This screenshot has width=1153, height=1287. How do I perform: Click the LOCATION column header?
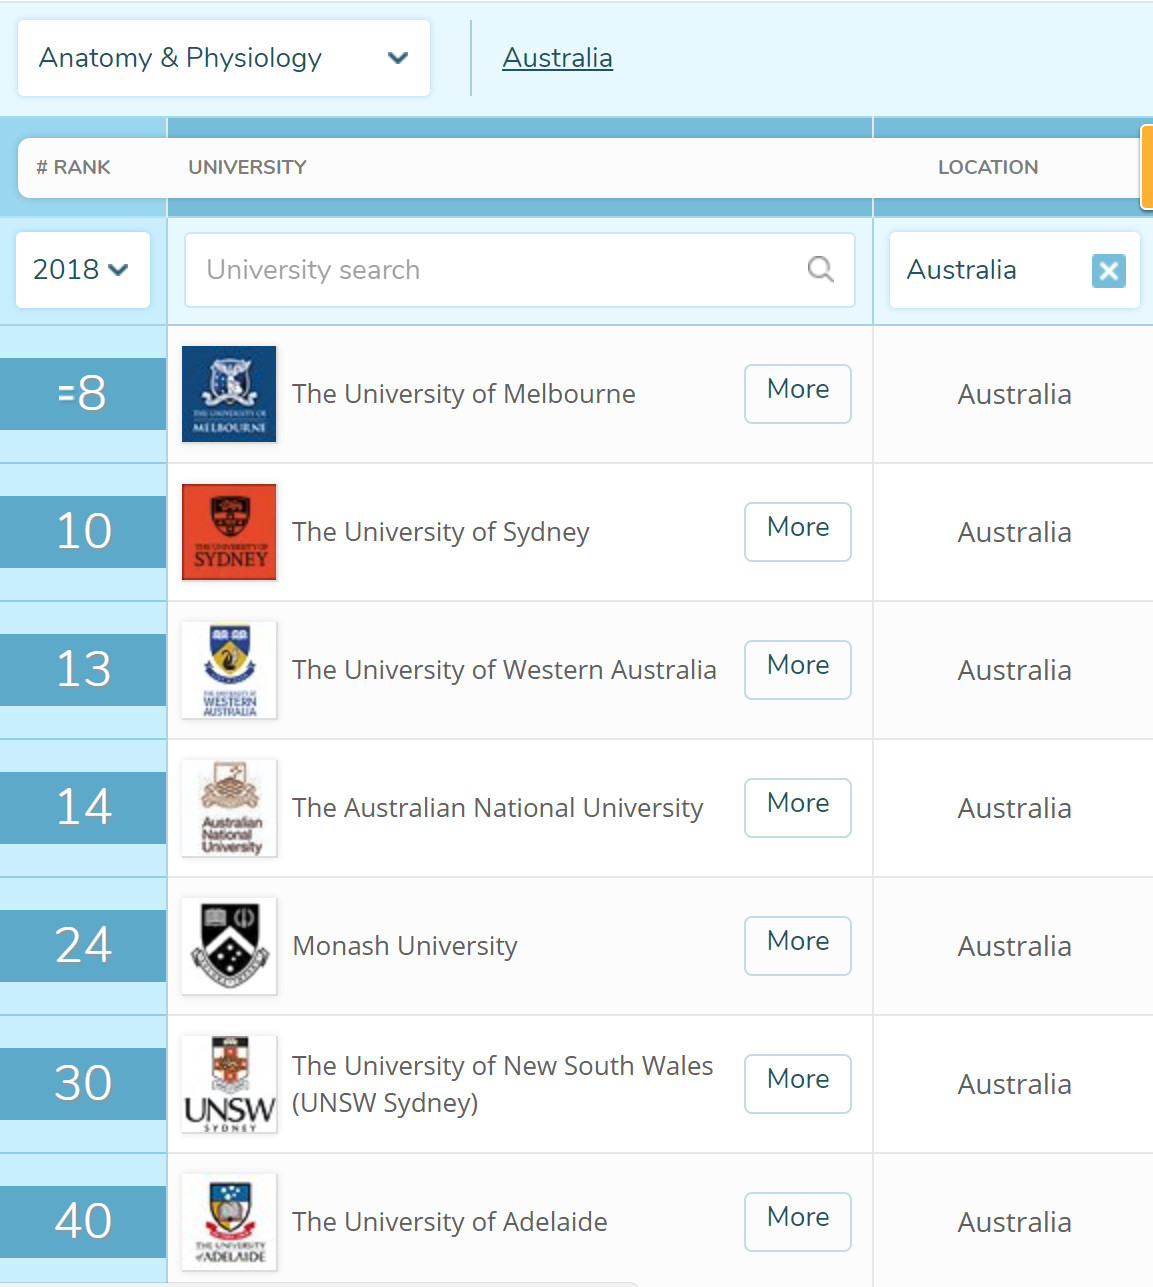[988, 167]
